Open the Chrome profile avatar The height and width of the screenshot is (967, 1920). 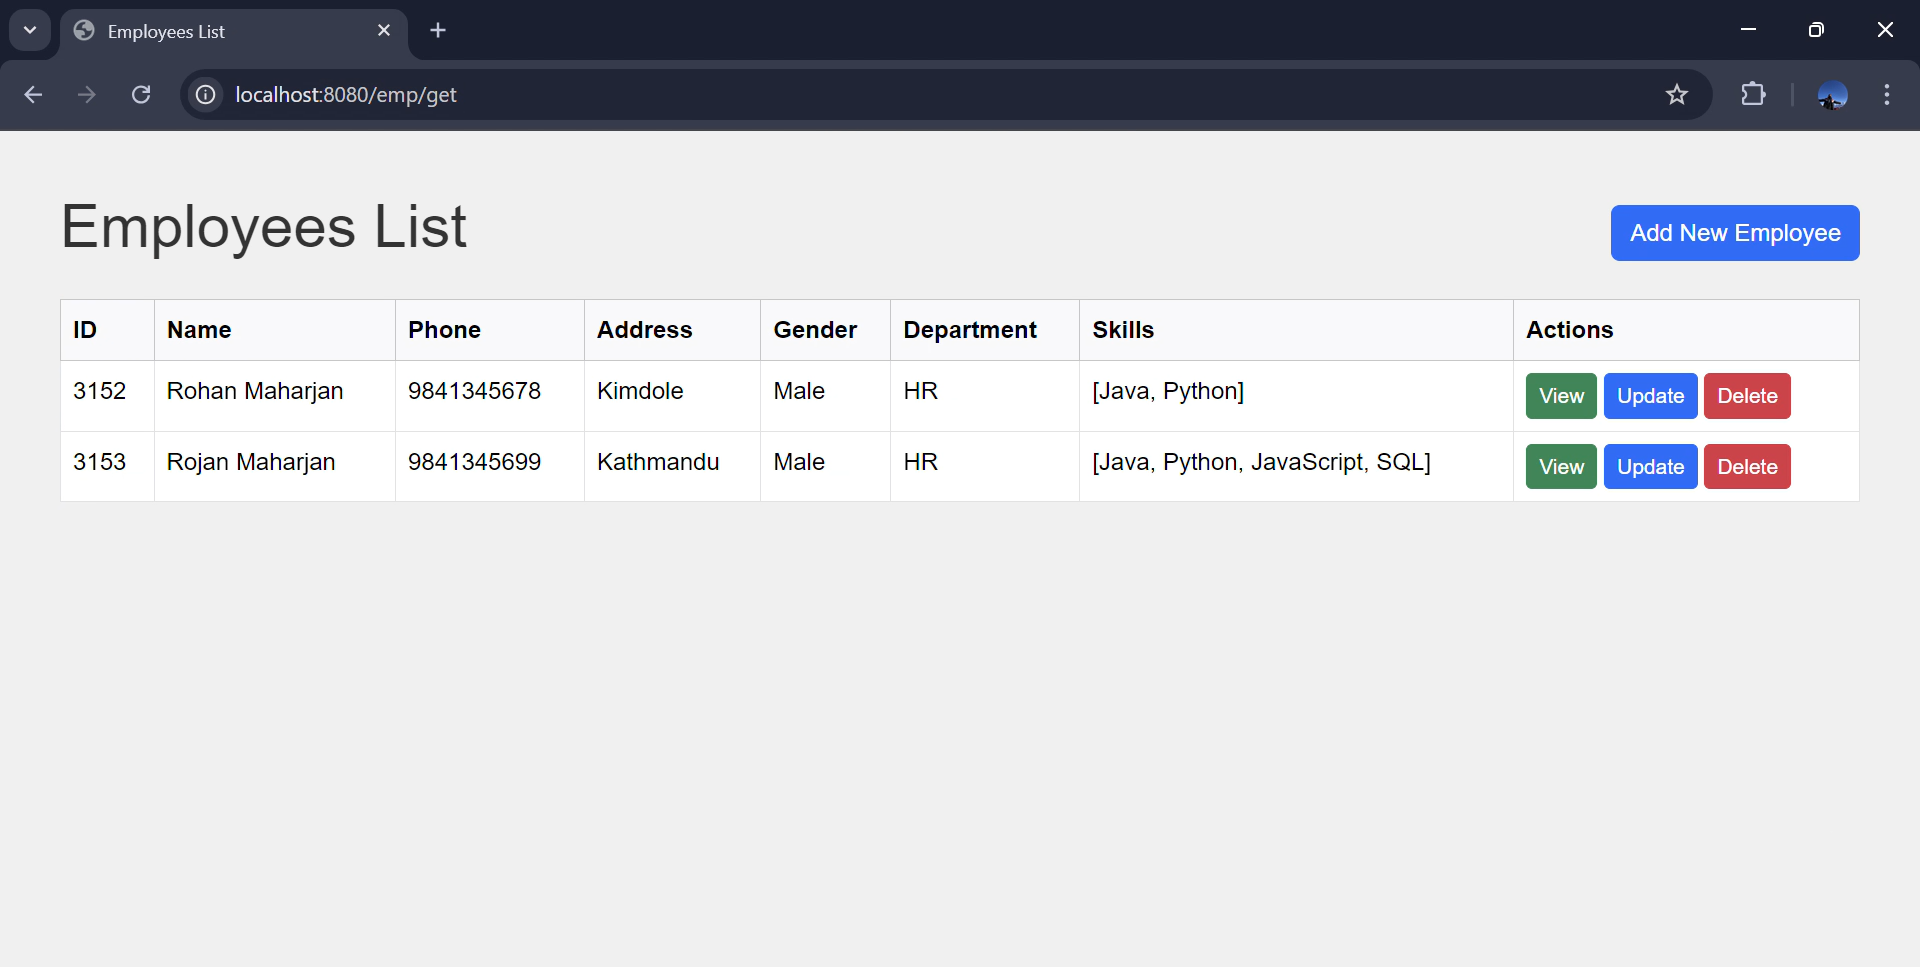point(1832,94)
